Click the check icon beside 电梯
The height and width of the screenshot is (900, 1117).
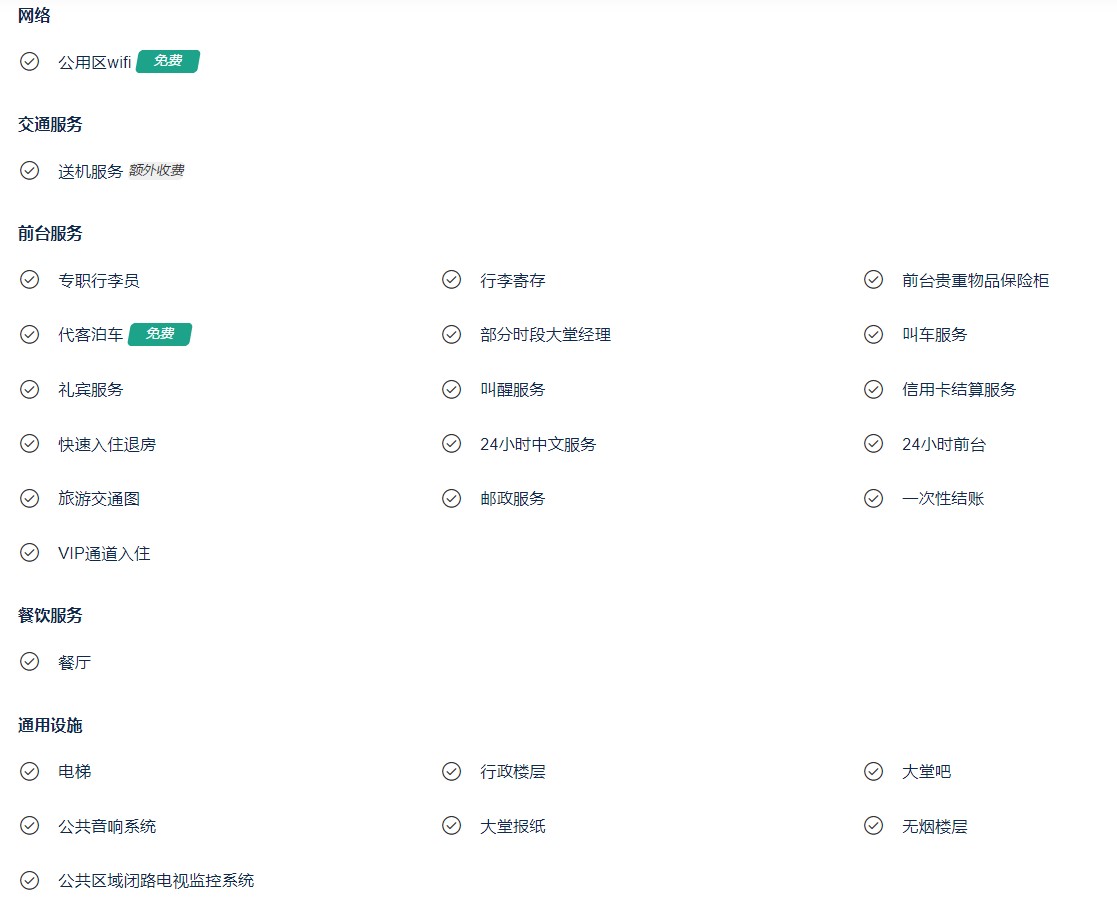29,771
